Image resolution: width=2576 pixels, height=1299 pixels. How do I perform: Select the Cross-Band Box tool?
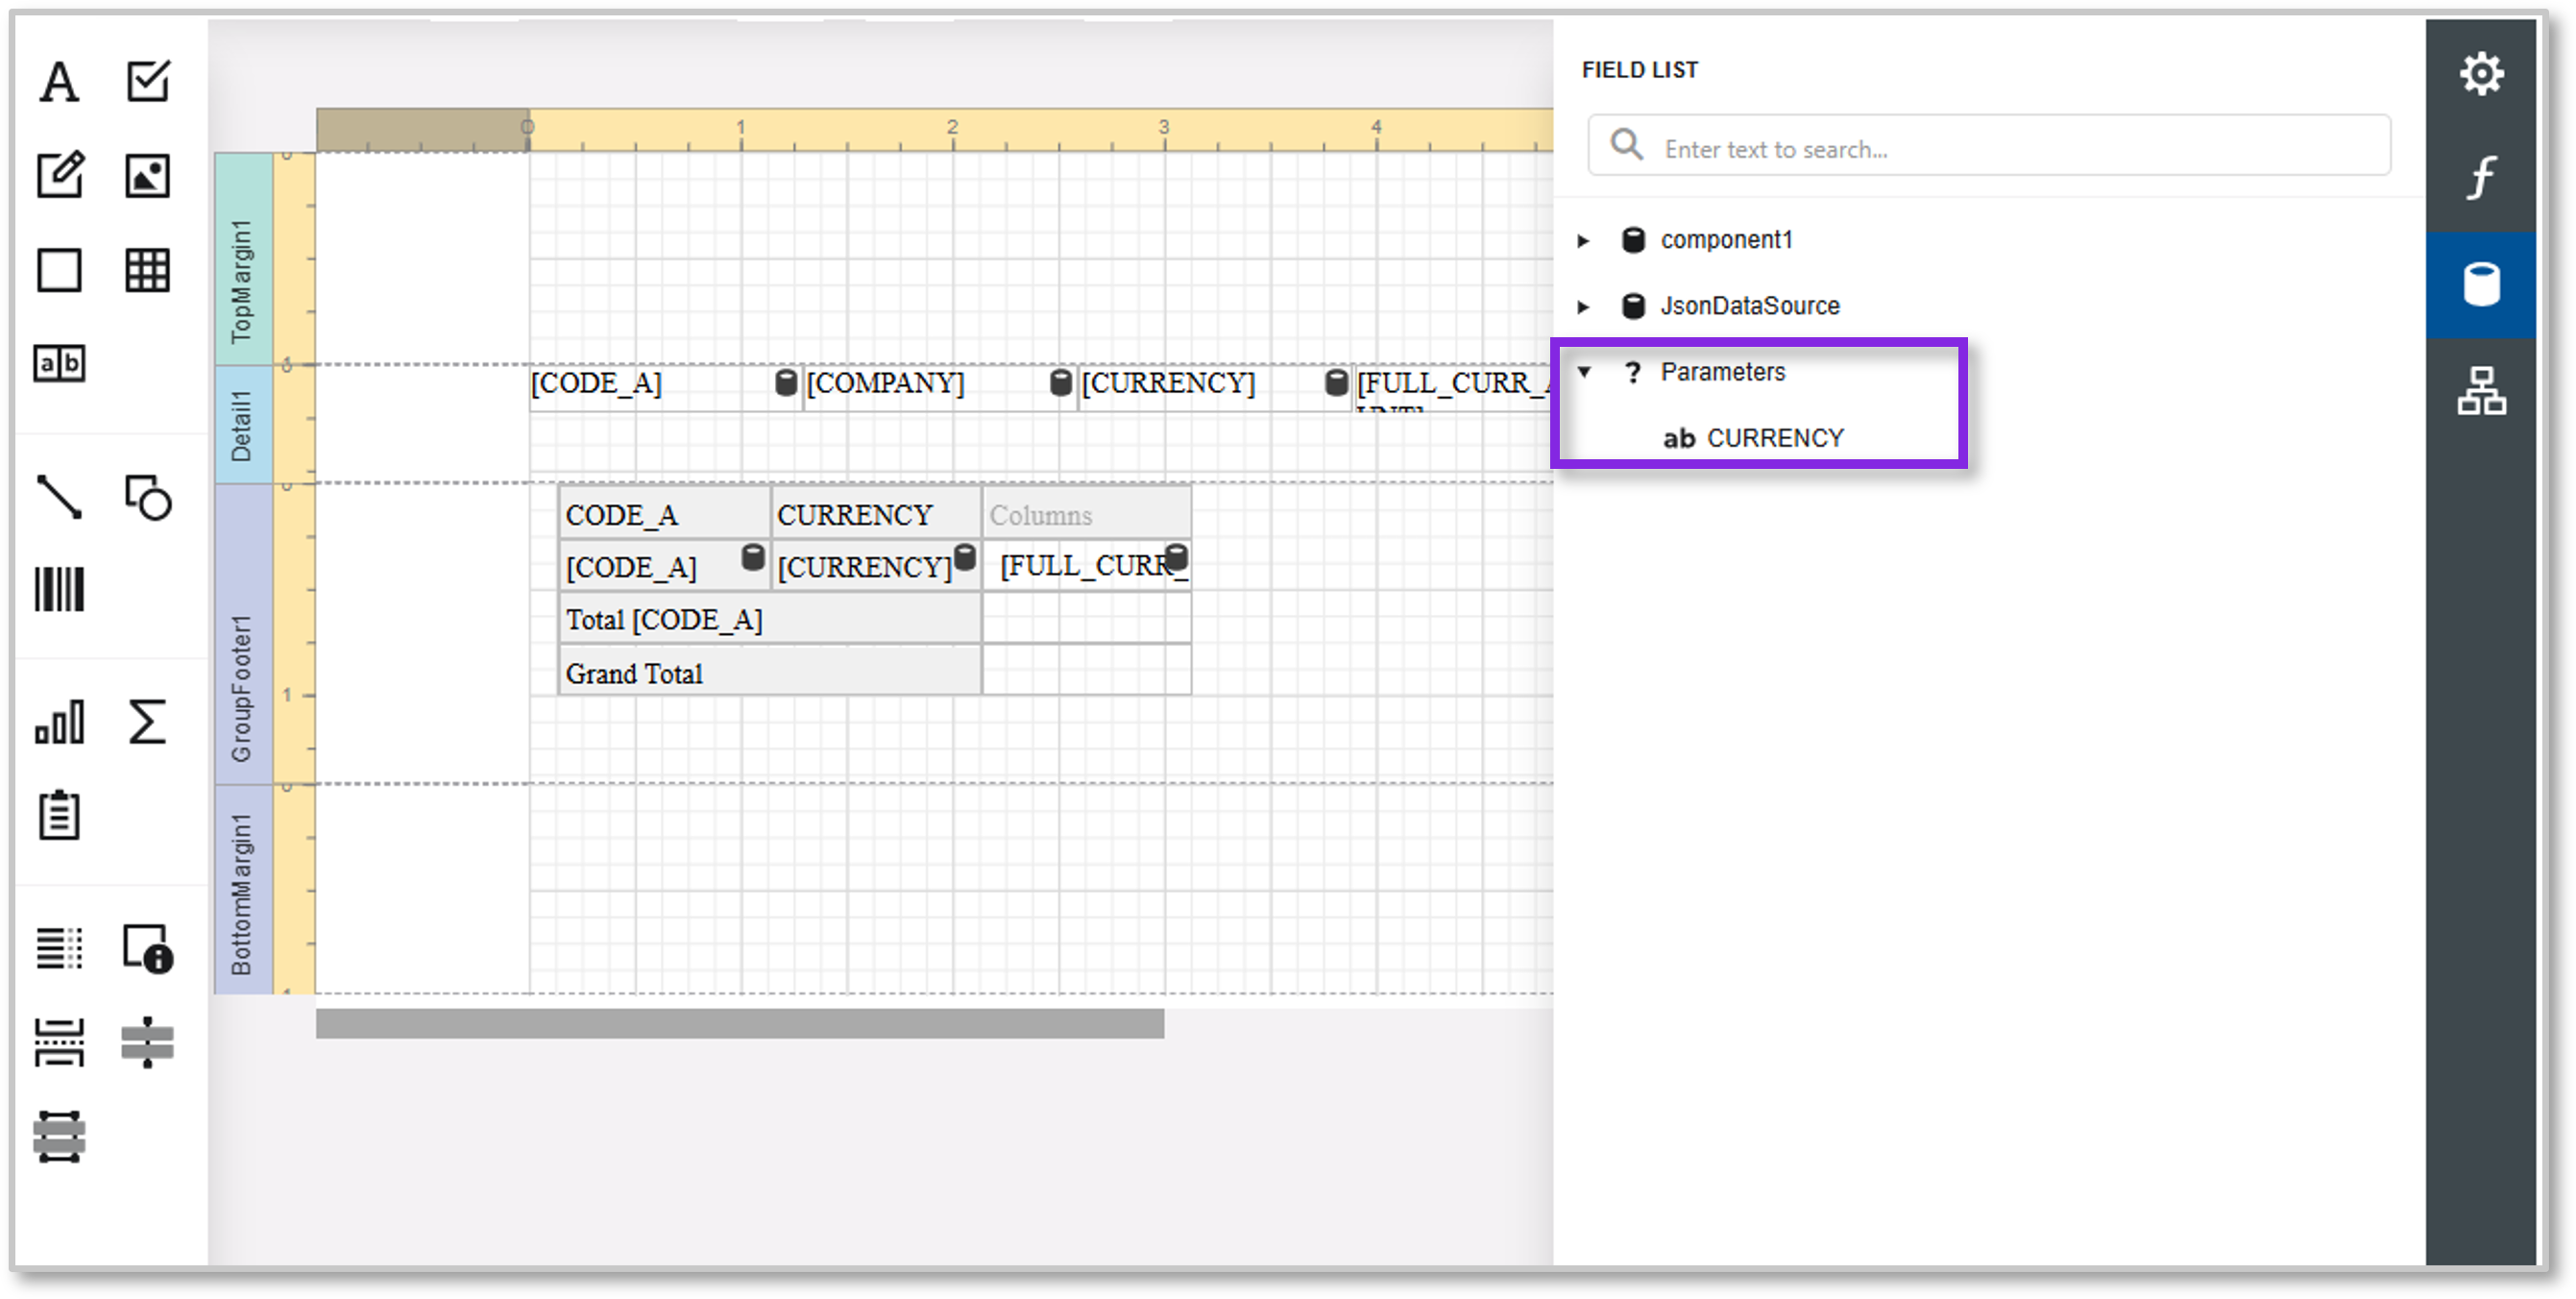coord(59,1136)
